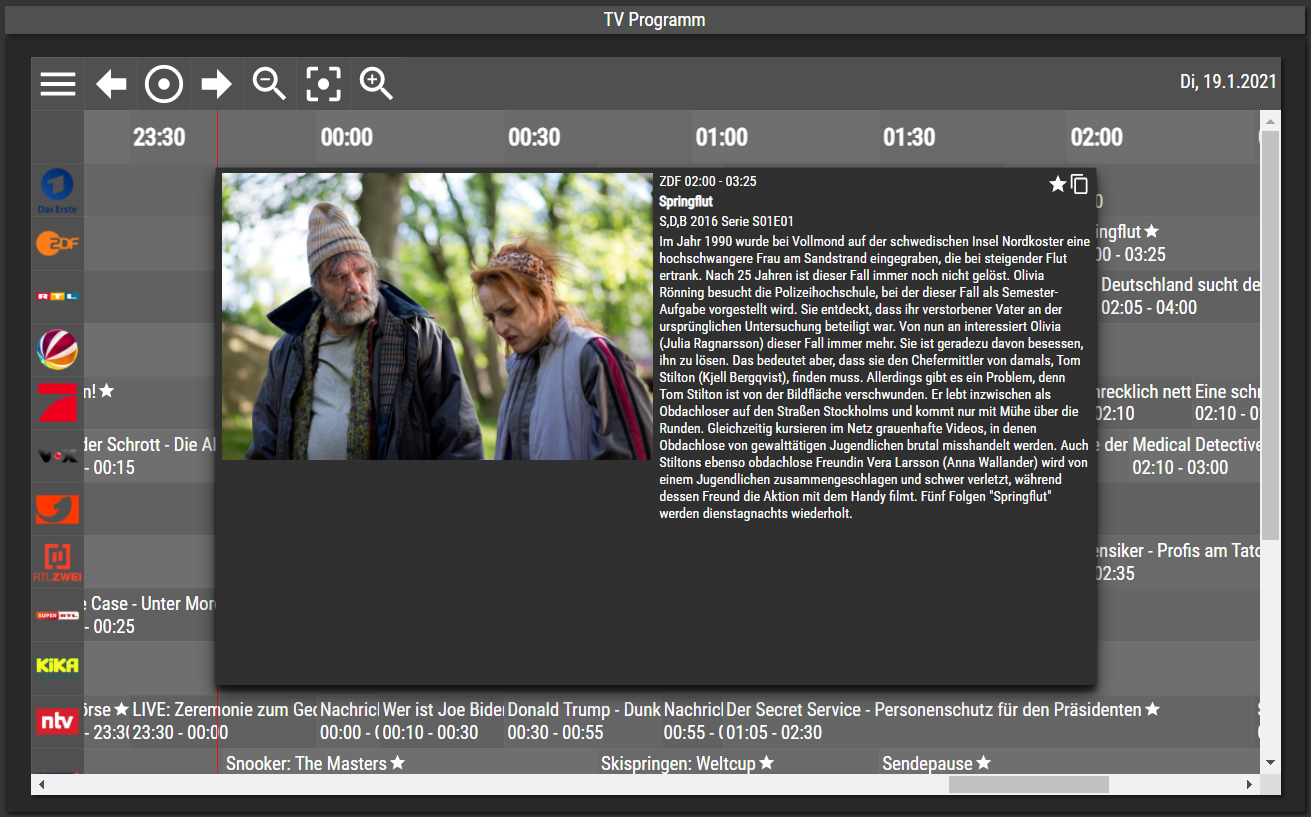The image size is (1311, 817).
Task: Click the 00:00 time header
Action: (x=347, y=137)
